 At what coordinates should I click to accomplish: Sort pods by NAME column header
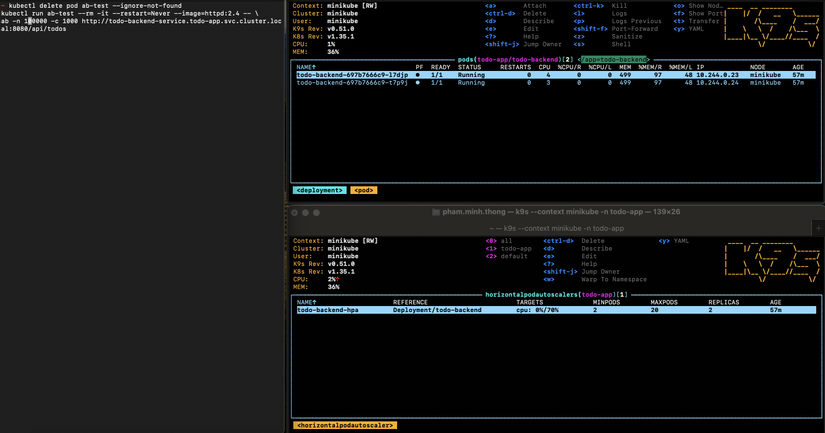pyautogui.click(x=306, y=67)
